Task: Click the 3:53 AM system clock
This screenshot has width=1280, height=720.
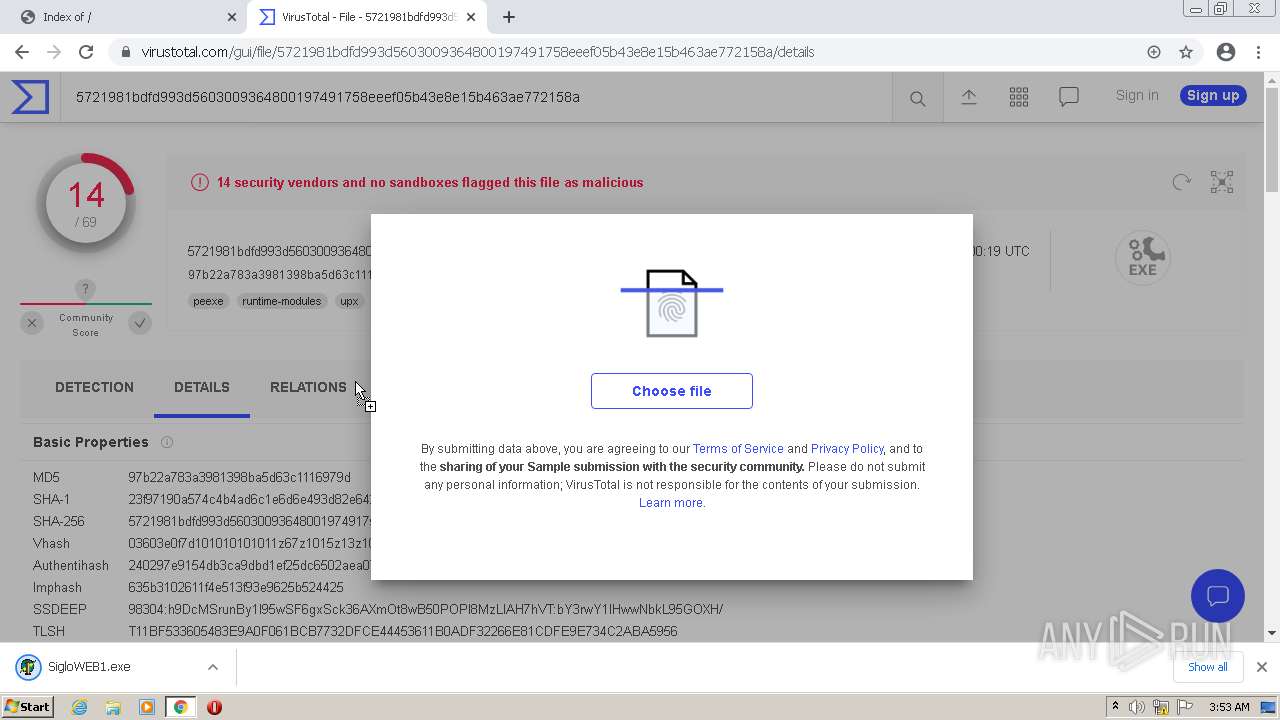Action: click(x=1229, y=707)
